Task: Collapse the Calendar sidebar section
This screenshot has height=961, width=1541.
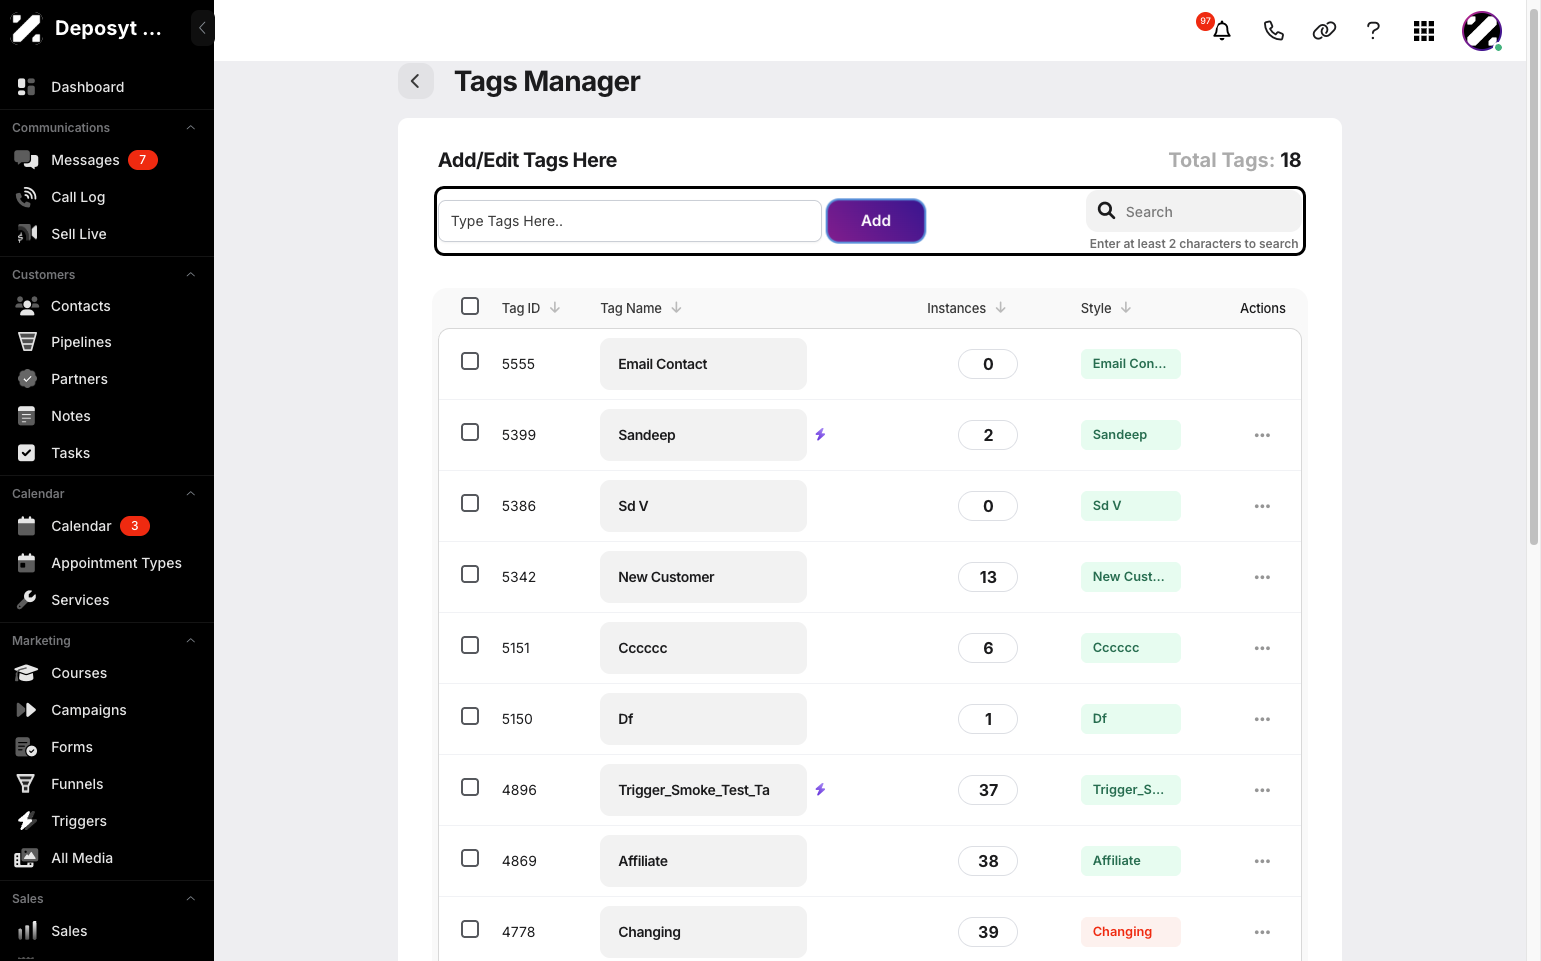Action: pyautogui.click(x=190, y=494)
